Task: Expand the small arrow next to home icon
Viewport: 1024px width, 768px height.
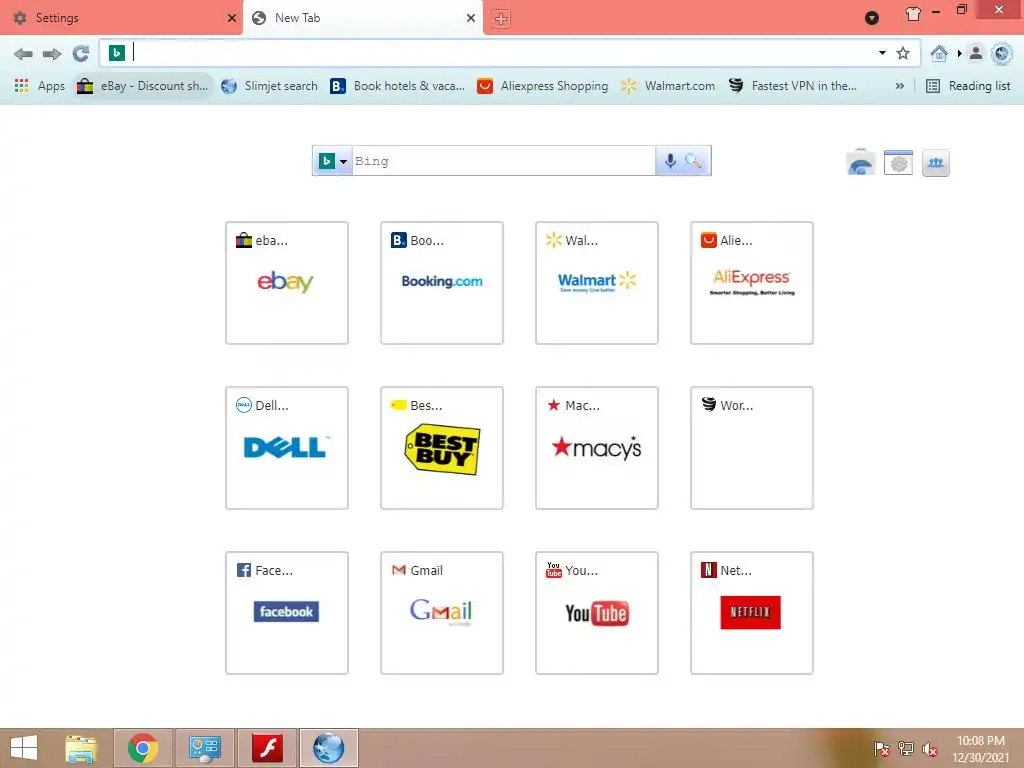Action: pos(959,53)
